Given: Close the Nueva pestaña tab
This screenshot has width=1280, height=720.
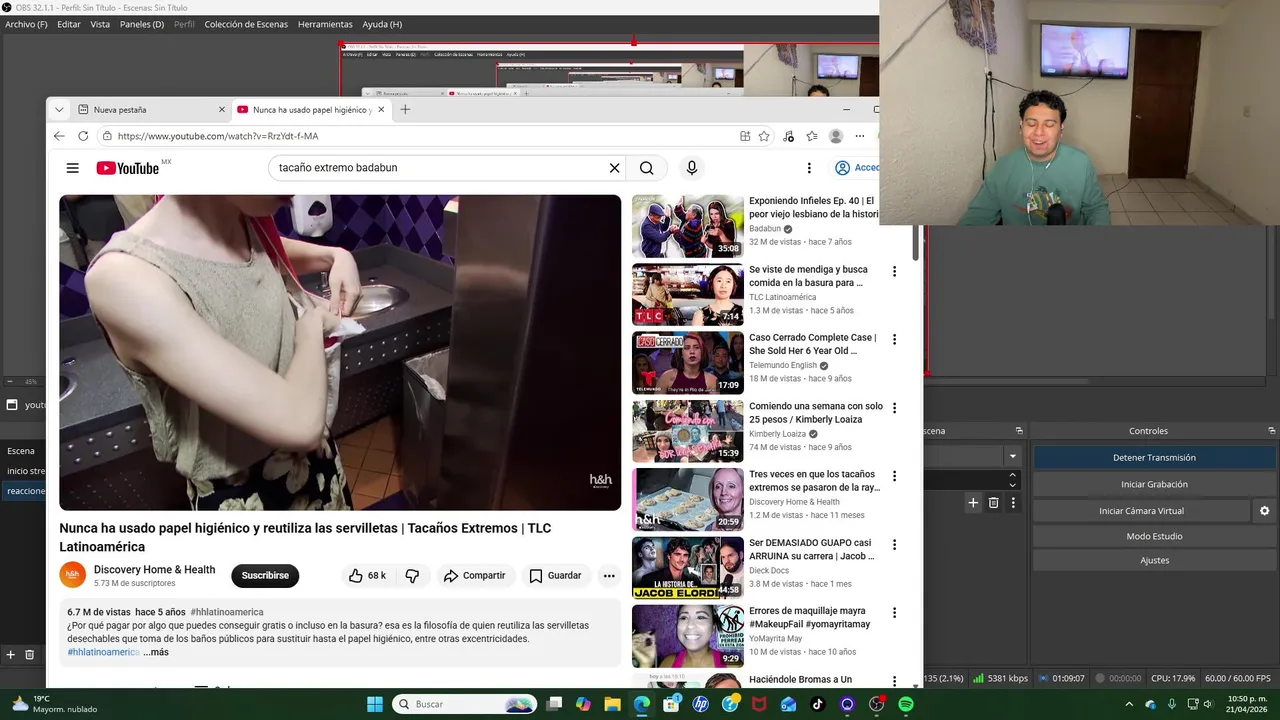Looking at the screenshot, I should (x=222, y=110).
